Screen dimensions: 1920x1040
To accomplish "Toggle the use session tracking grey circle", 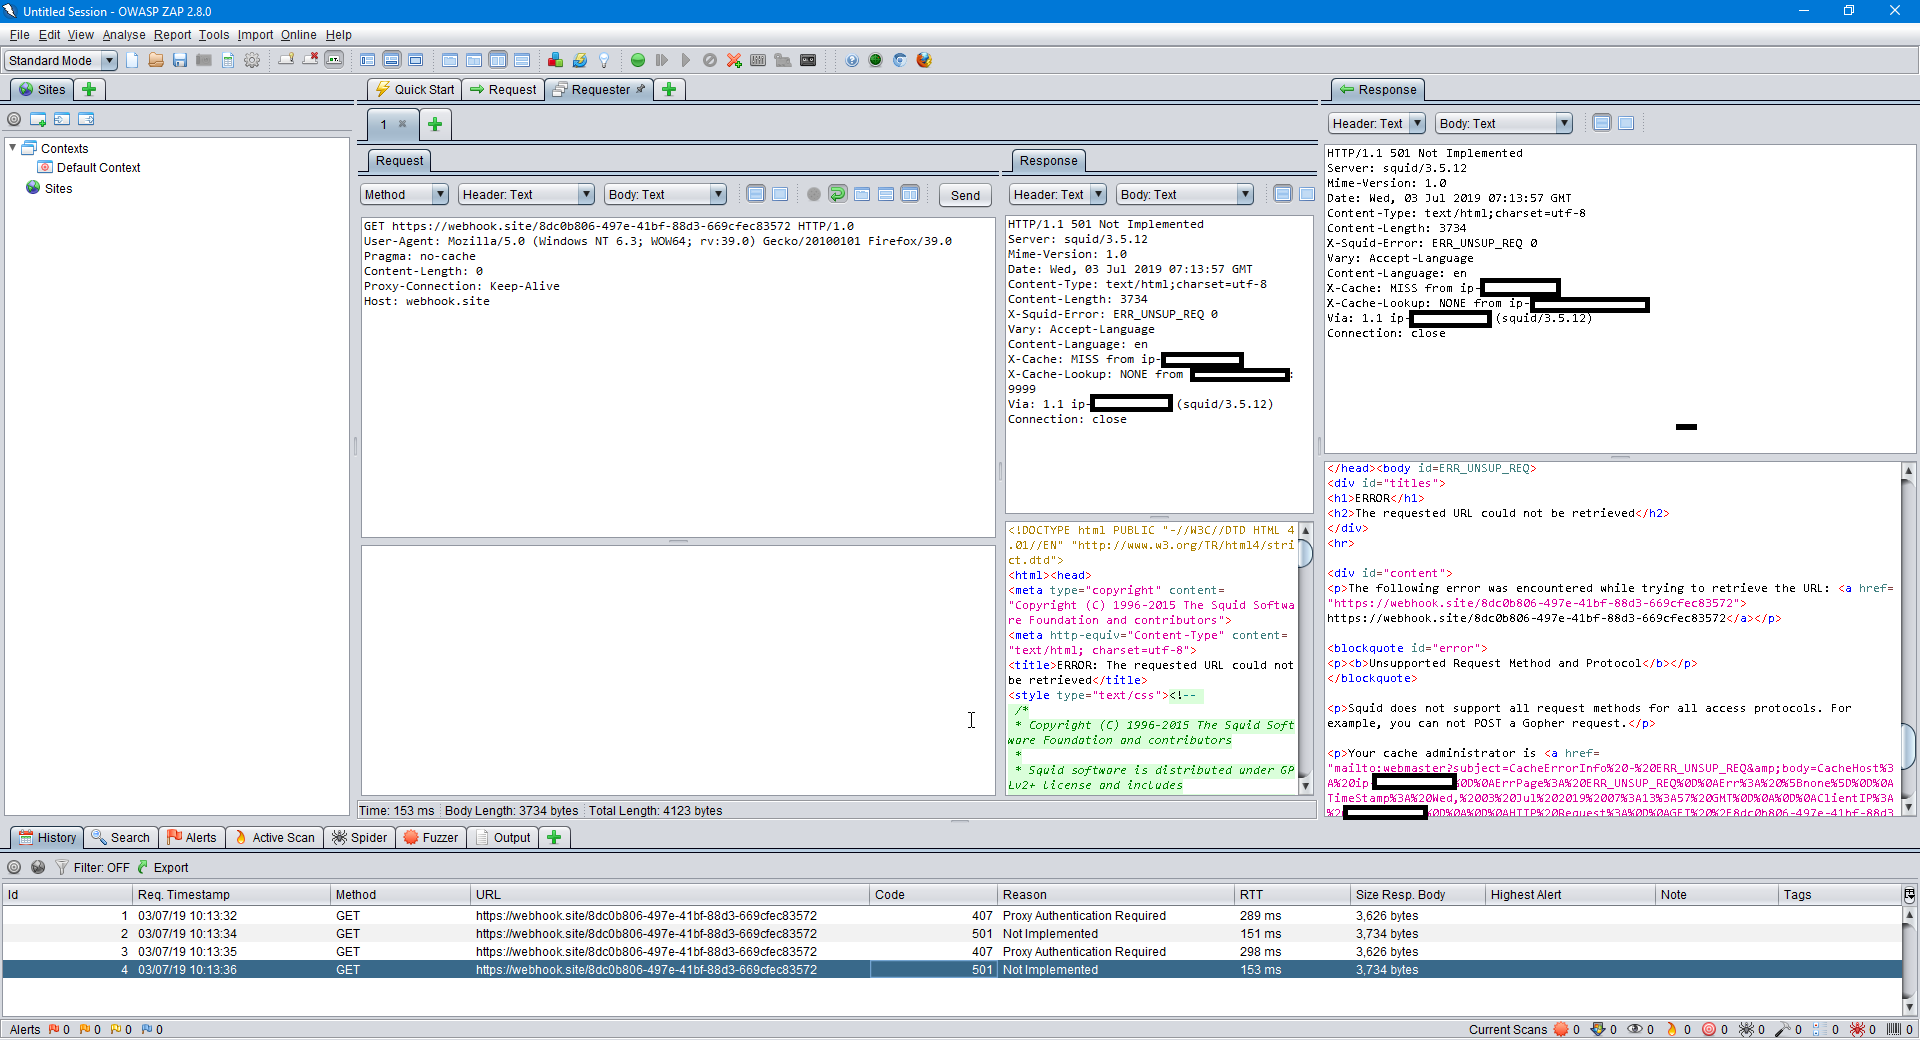I will pyautogui.click(x=814, y=194).
